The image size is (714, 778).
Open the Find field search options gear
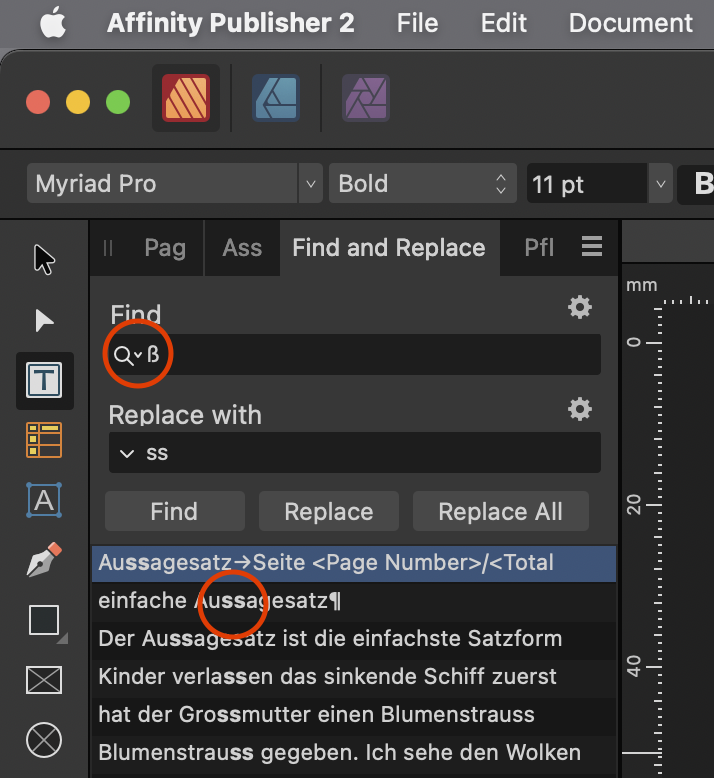pyautogui.click(x=580, y=308)
